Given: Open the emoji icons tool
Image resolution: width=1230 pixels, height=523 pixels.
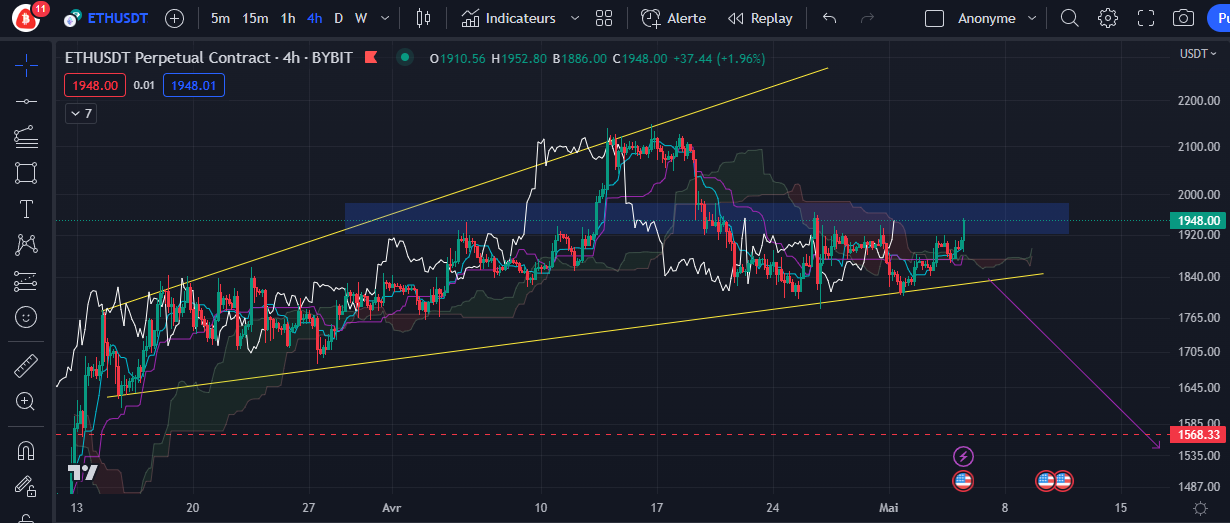Looking at the screenshot, I should (x=26, y=317).
